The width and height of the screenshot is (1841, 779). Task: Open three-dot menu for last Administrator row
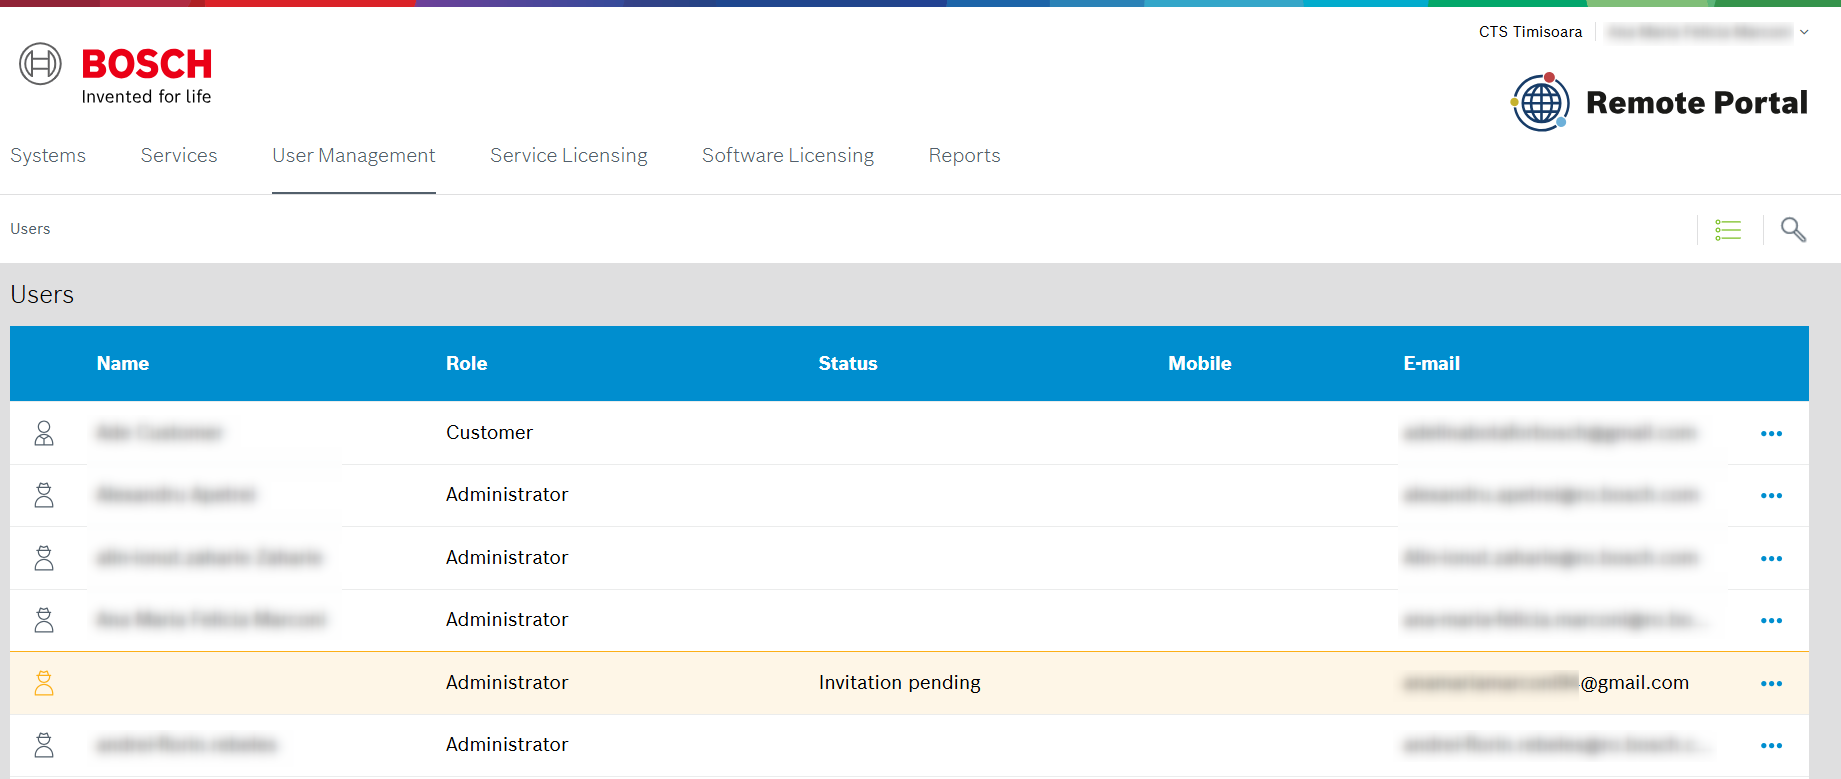pos(1771,746)
